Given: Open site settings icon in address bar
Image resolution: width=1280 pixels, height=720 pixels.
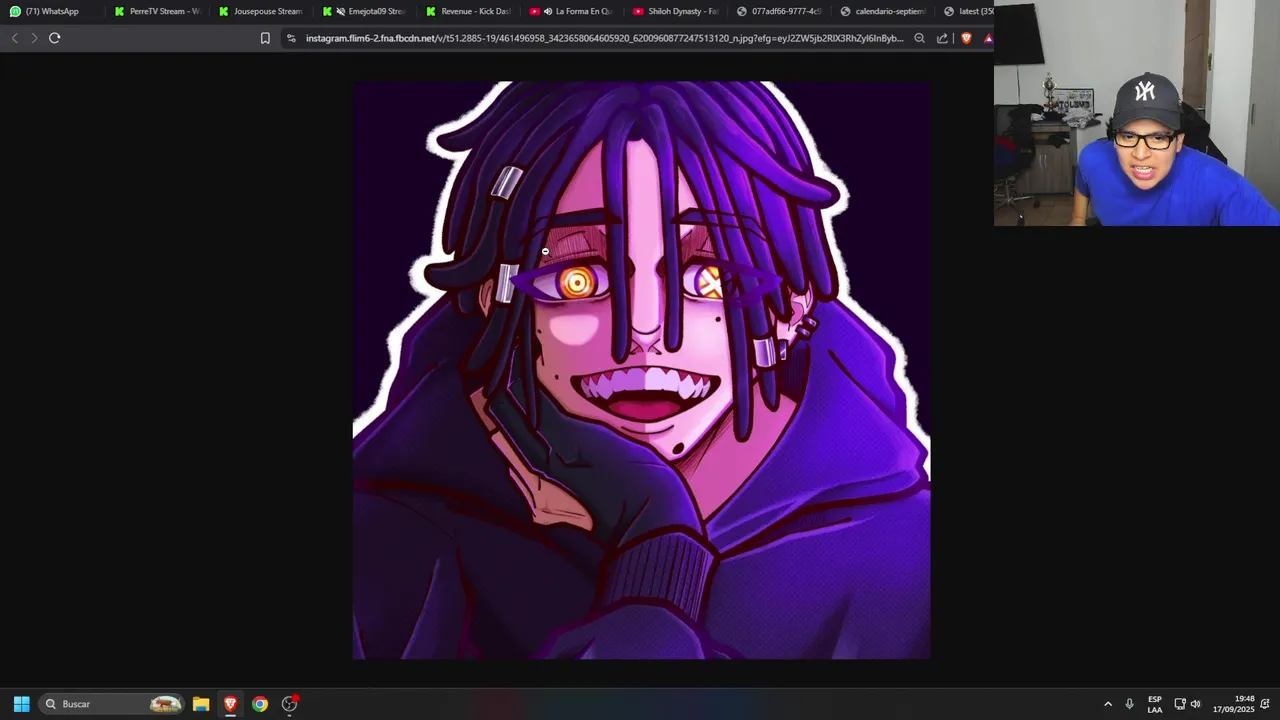Looking at the screenshot, I should point(291,38).
